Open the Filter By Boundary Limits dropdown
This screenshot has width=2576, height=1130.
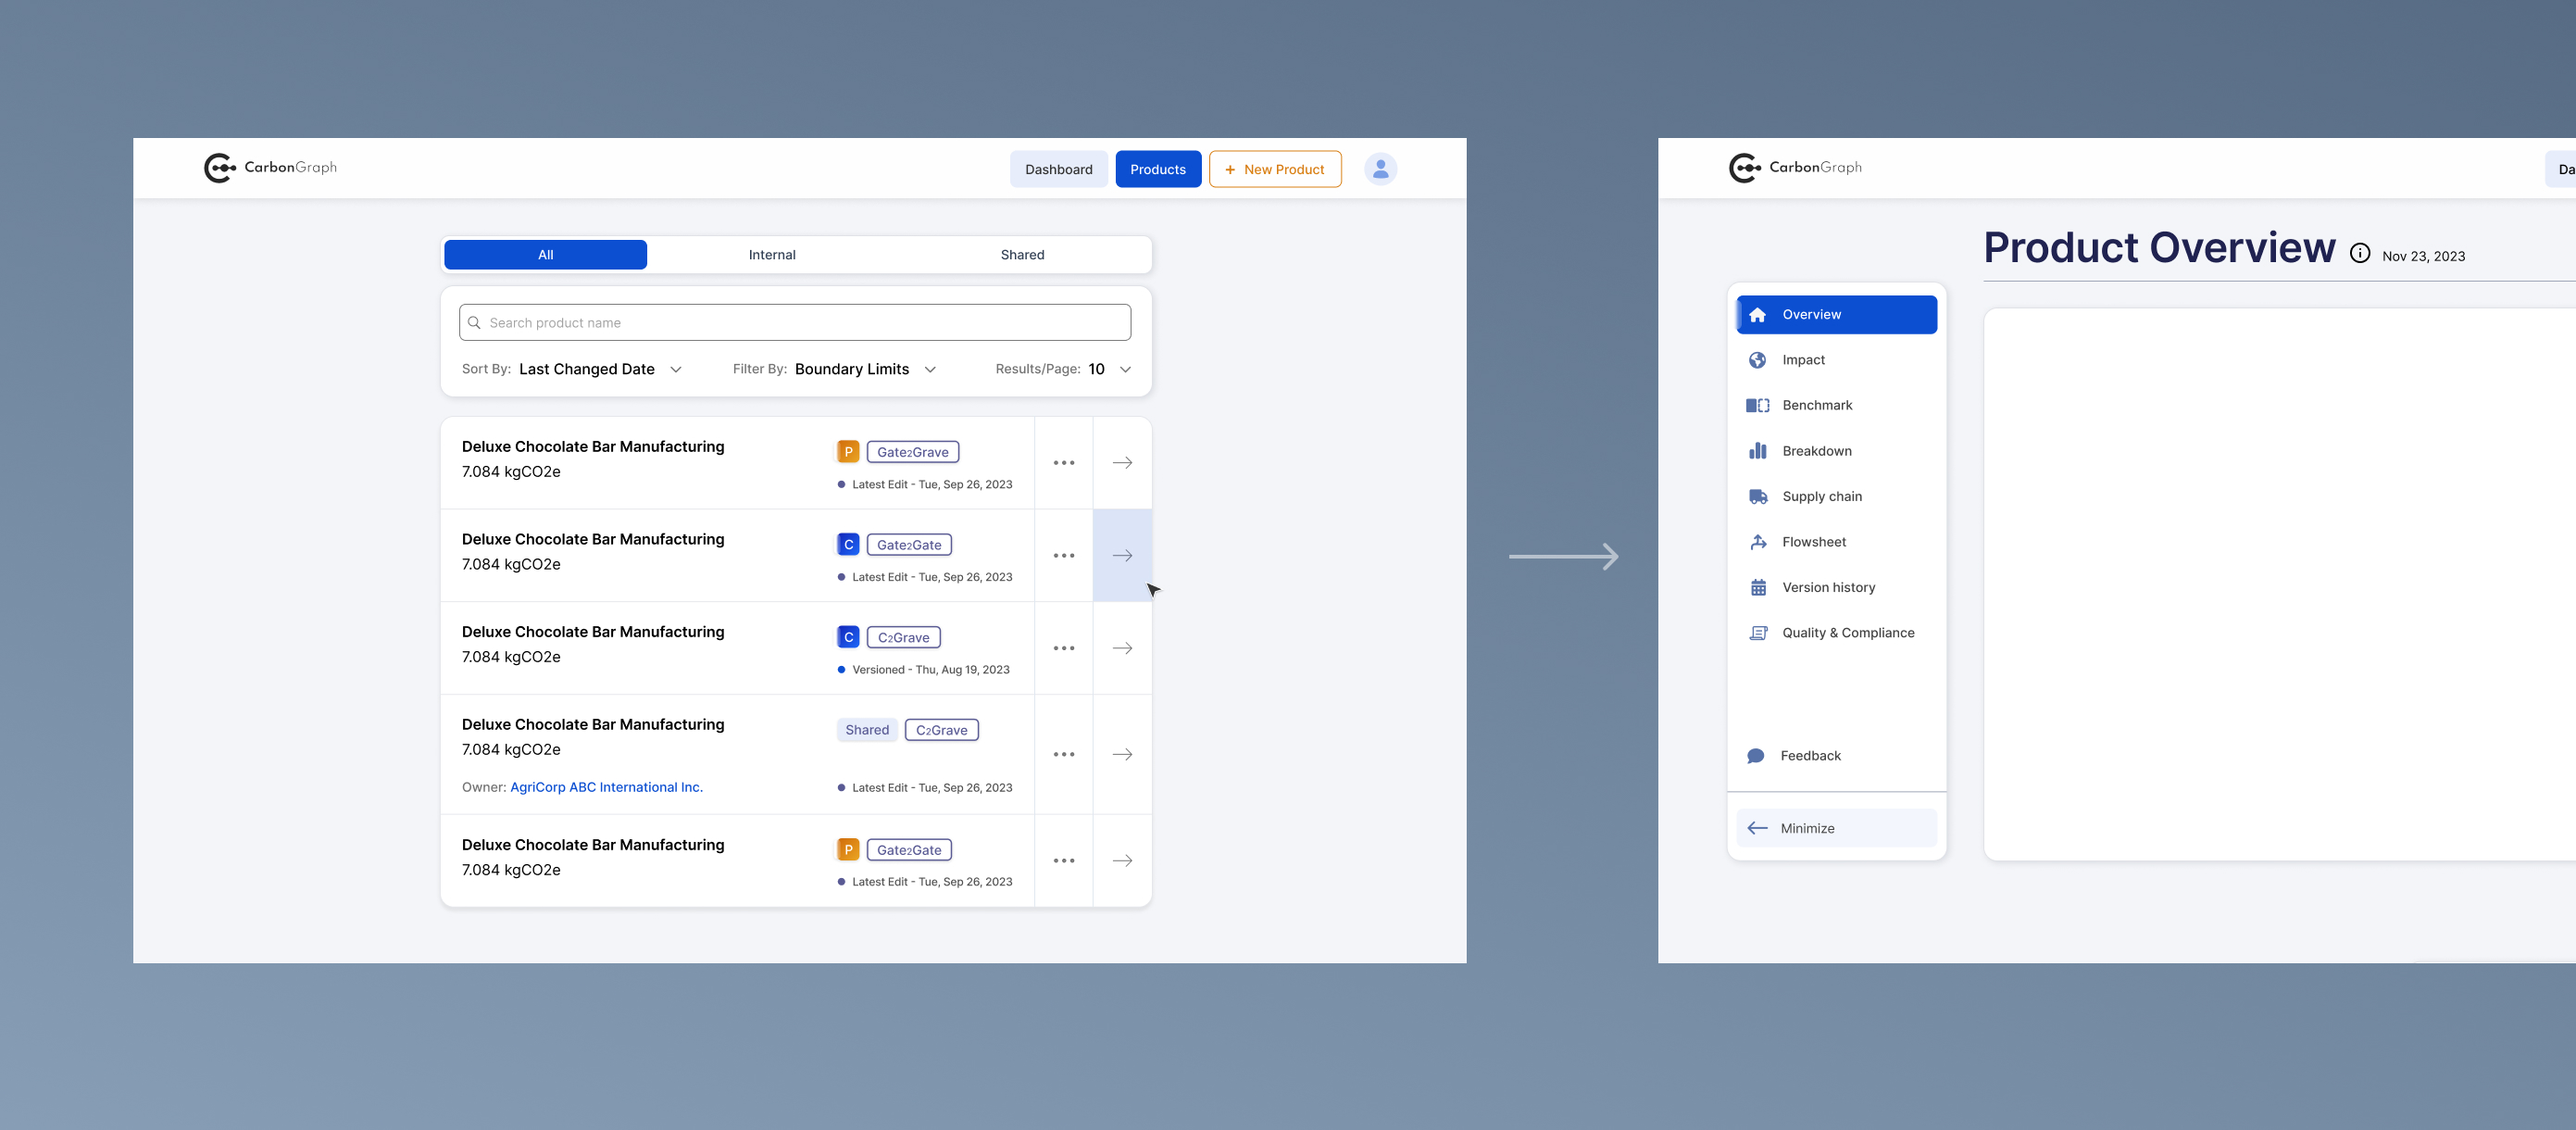[x=929, y=369]
